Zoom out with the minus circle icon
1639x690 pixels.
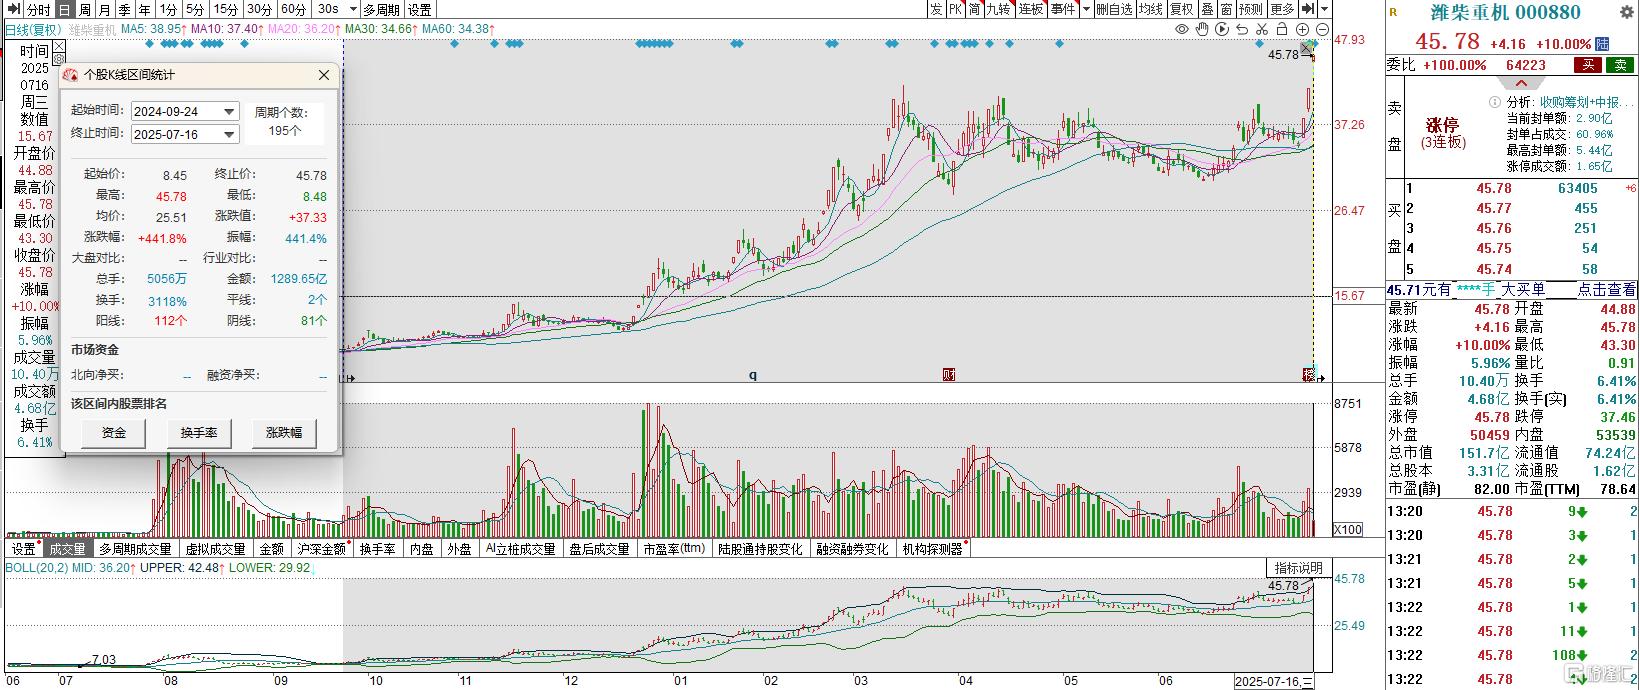[x=1323, y=30]
